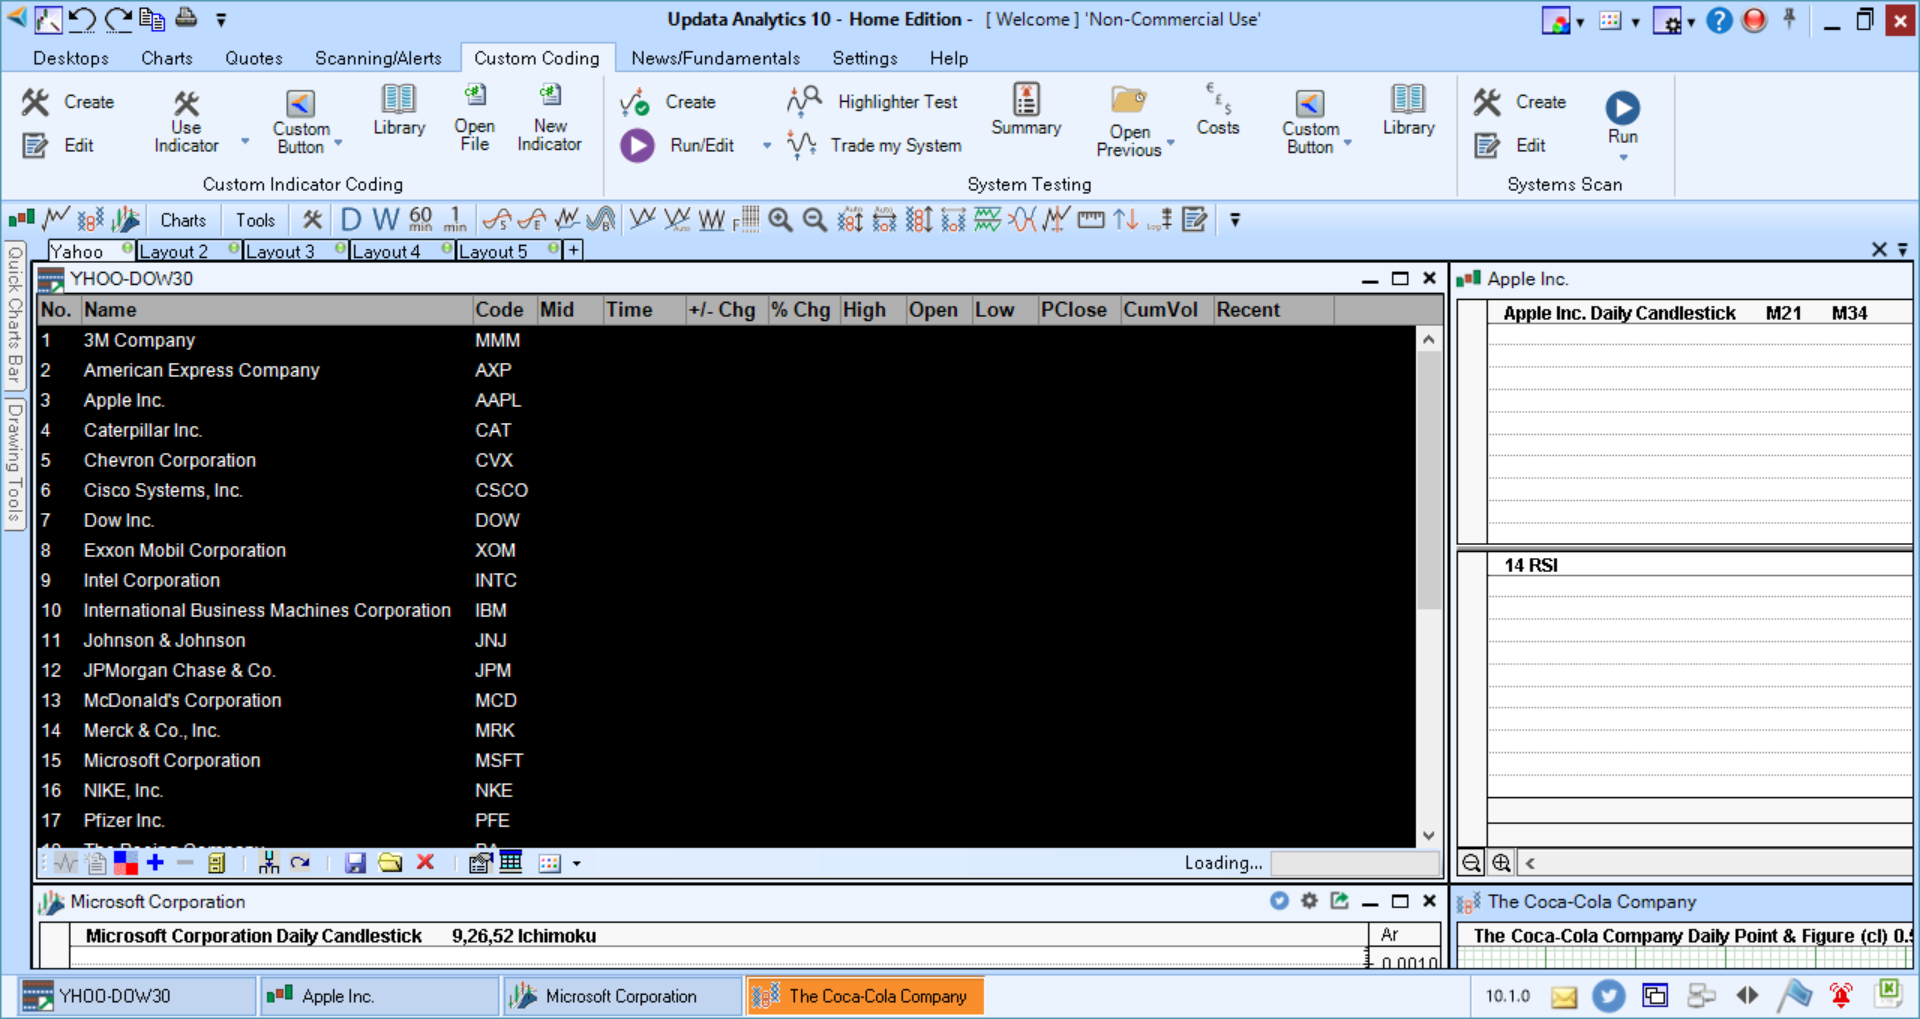Image resolution: width=1920 pixels, height=1019 pixels.
Task: Switch to the Layout 3 tab
Action: point(295,251)
